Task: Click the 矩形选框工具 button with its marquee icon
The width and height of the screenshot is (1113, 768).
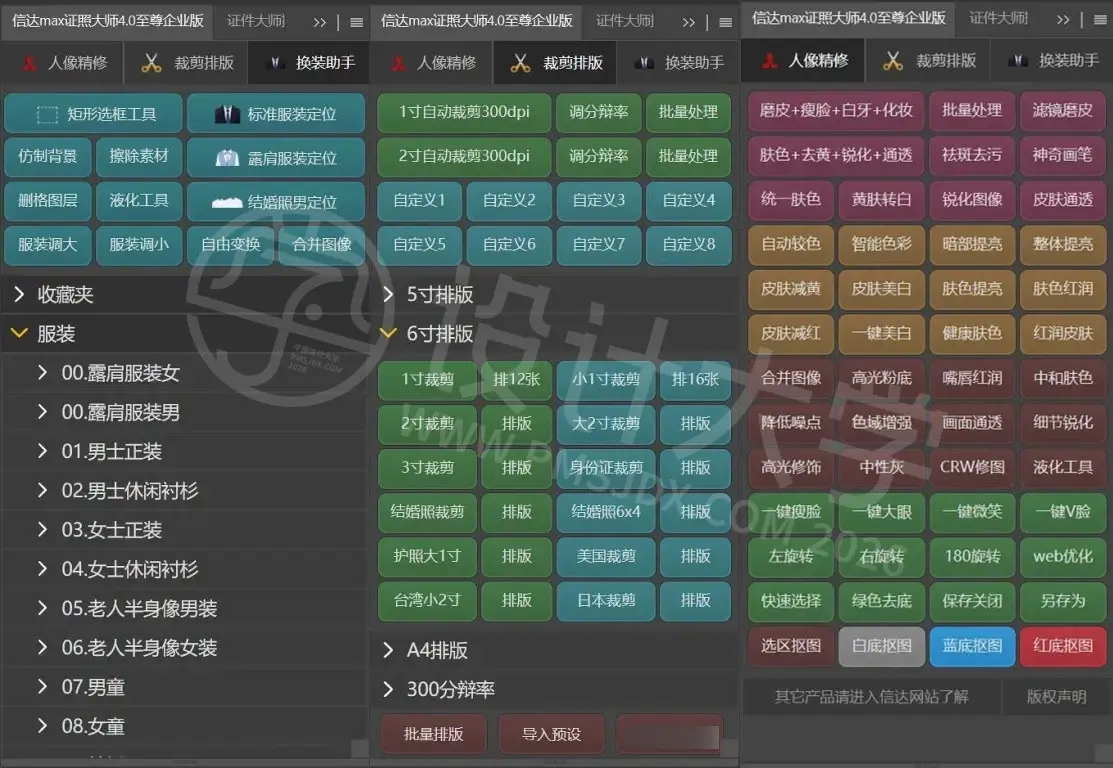Action: coord(94,114)
